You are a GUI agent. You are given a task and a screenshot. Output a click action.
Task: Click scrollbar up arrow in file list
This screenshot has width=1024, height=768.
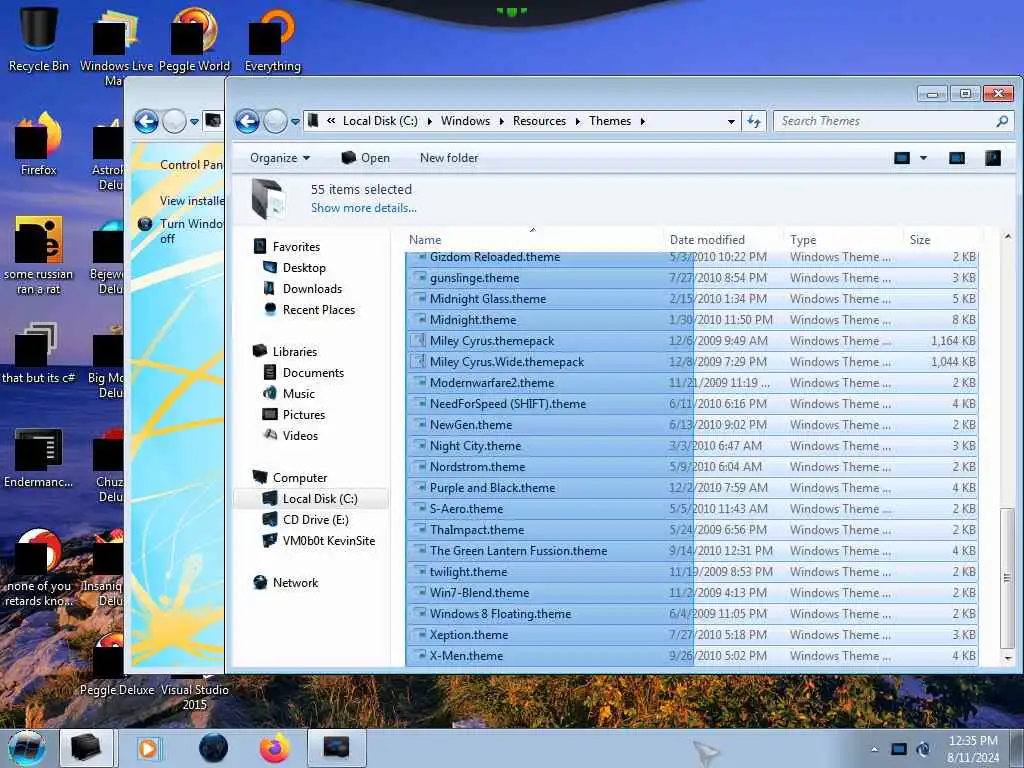click(x=1007, y=236)
